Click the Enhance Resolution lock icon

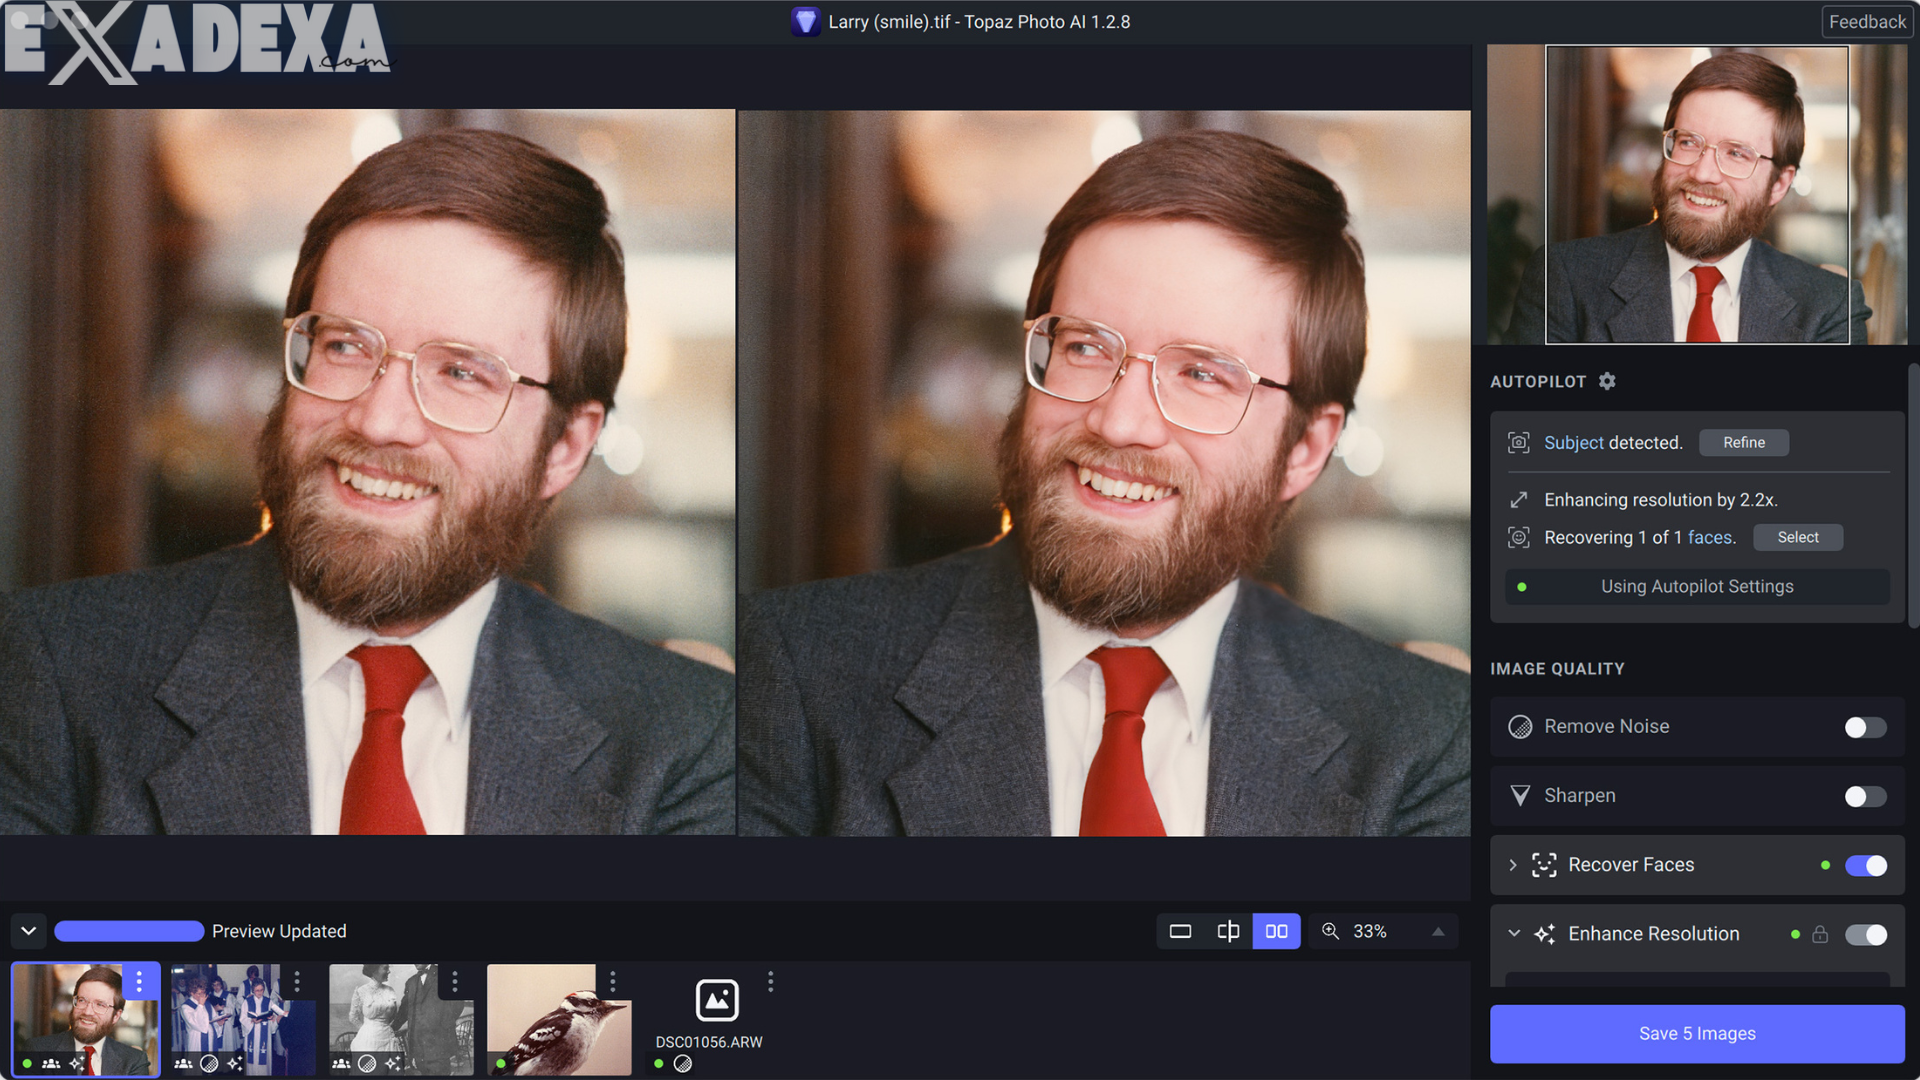pos(1820,934)
